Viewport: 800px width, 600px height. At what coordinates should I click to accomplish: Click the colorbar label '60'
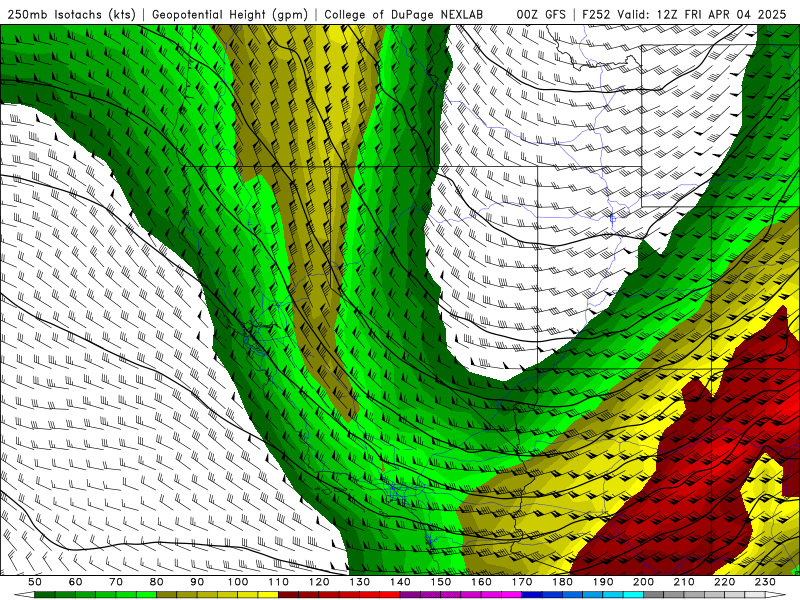click(x=75, y=582)
